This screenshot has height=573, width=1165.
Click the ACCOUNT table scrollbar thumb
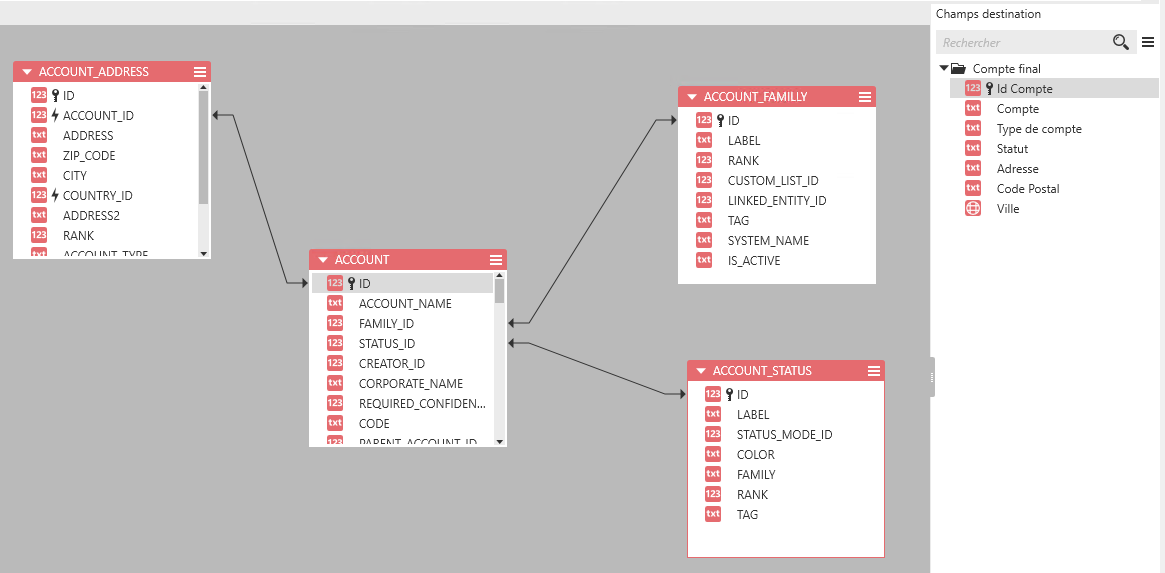click(x=499, y=290)
